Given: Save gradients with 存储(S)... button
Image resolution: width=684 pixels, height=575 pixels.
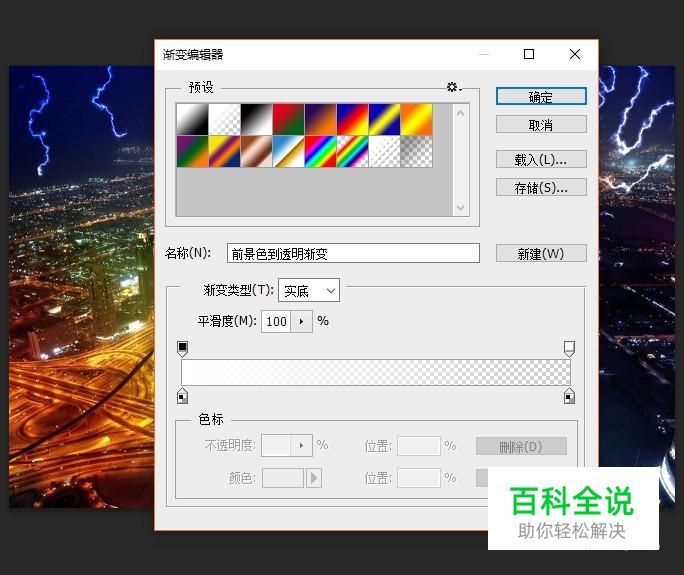Looking at the screenshot, I should [x=541, y=188].
